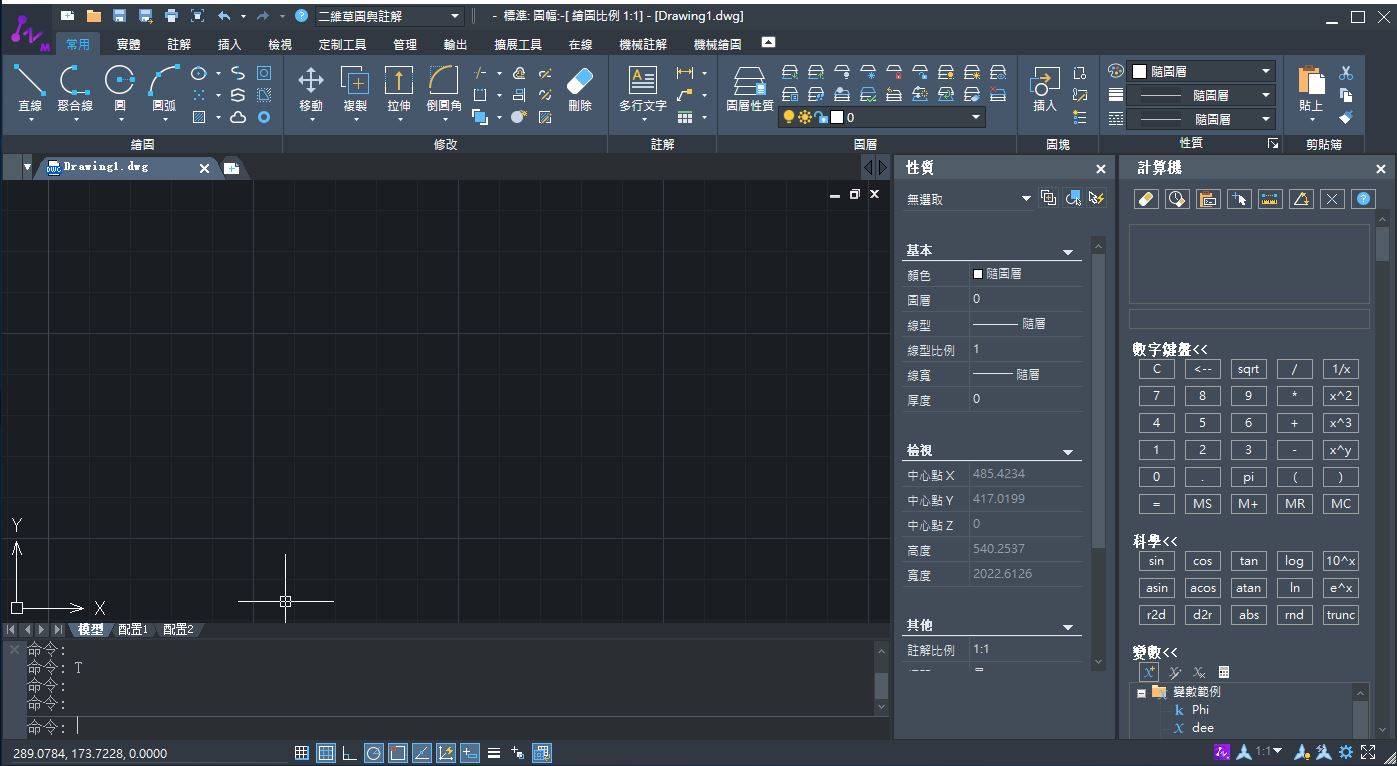Open the 檢視 ribbon tab

(280, 44)
